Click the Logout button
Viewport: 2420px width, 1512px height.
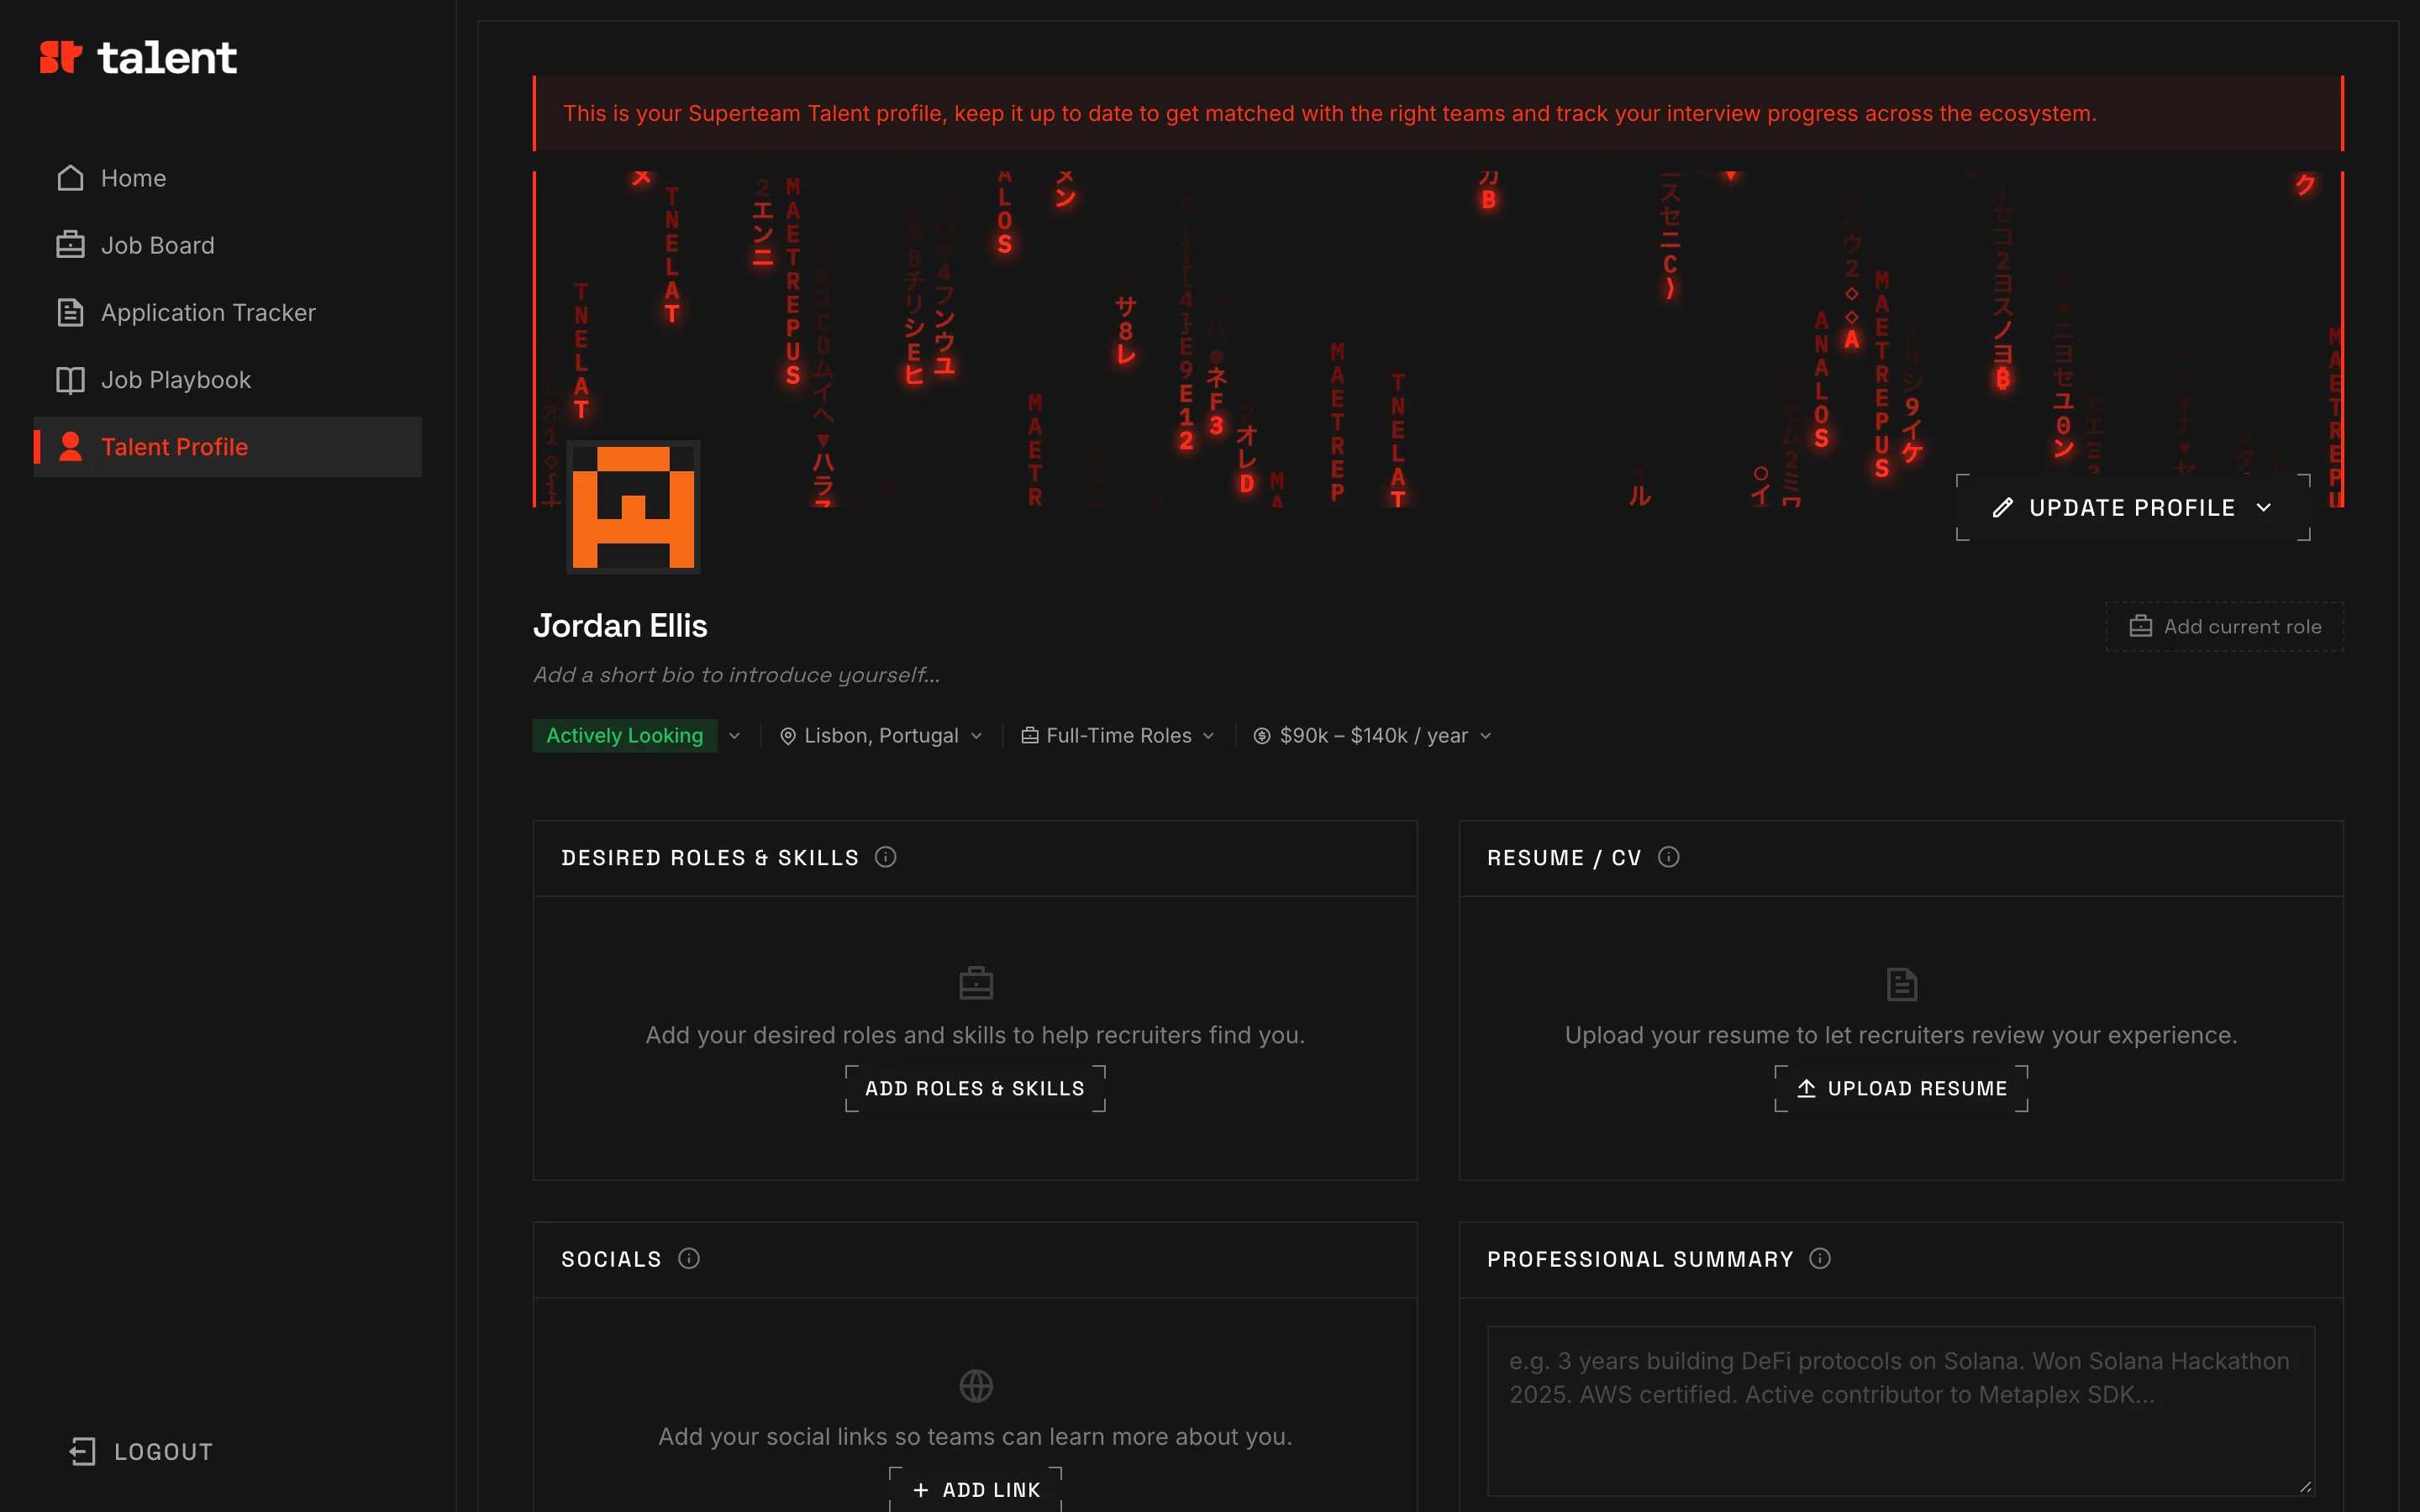pos(141,1452)
